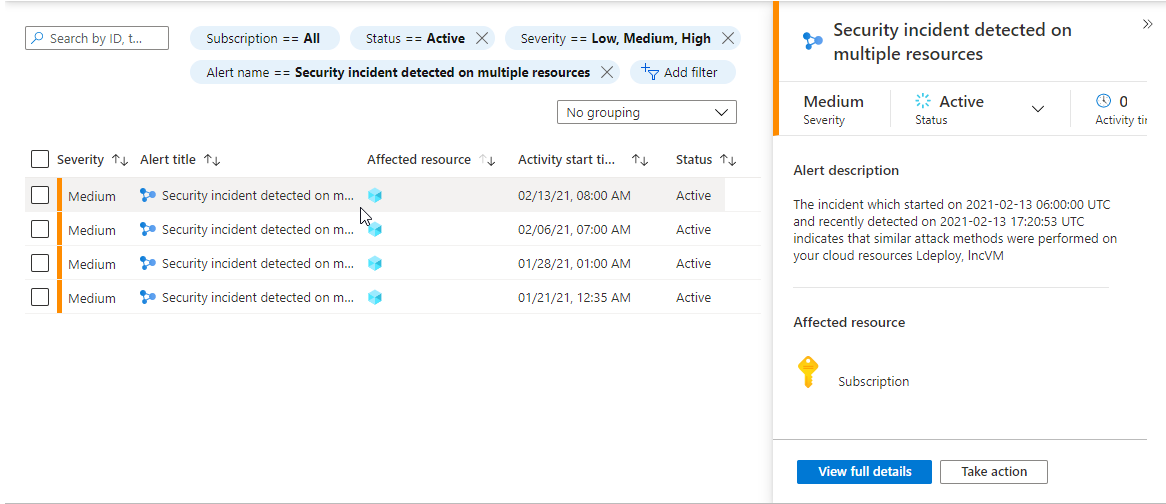
Task: Remove the Severity filter chip
Action: click(x=728, y=39)
